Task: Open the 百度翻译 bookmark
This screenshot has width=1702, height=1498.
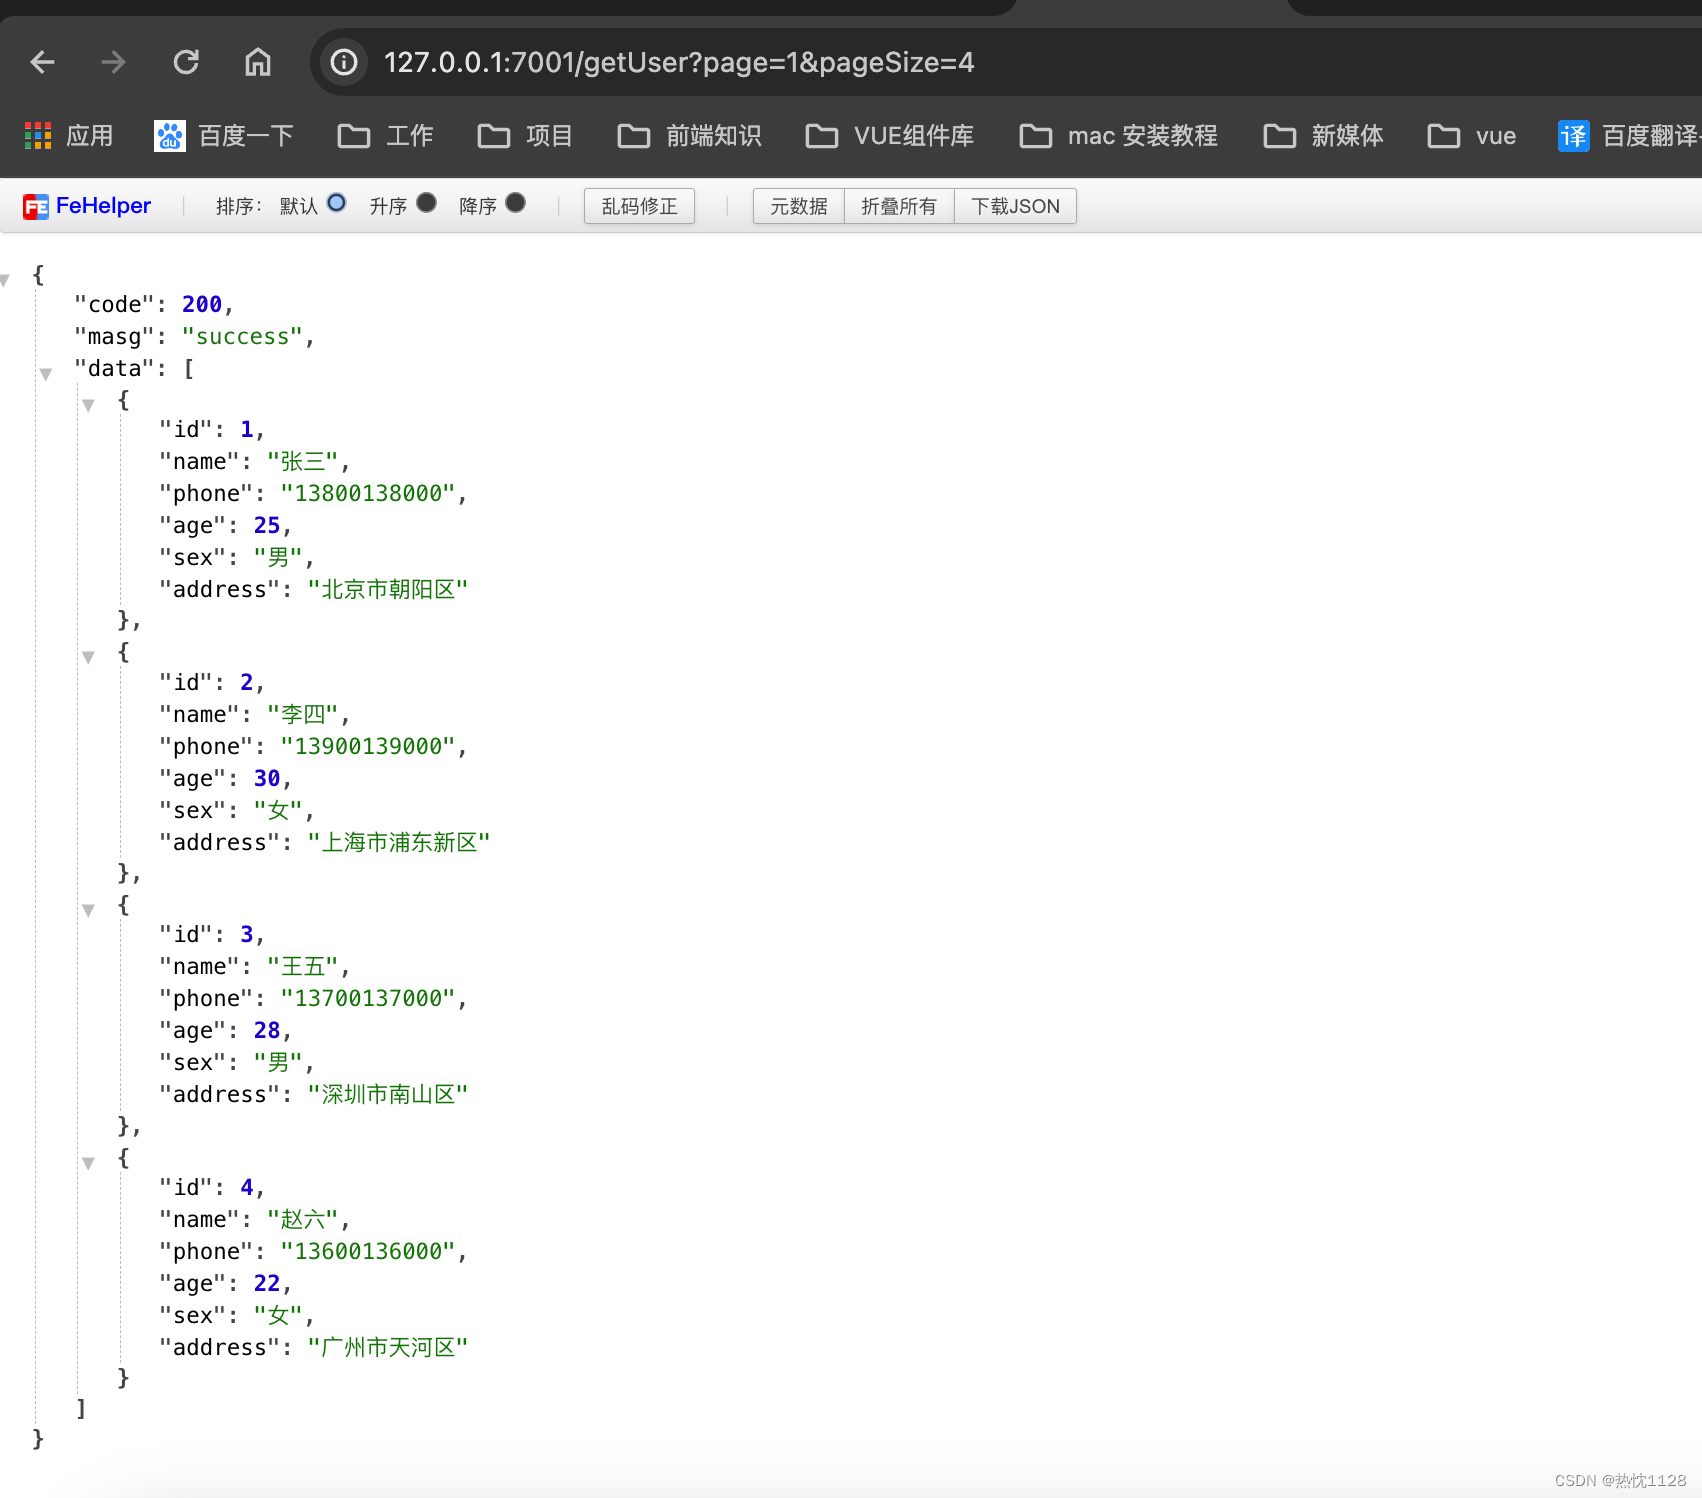Action: tap(1629, 136)
